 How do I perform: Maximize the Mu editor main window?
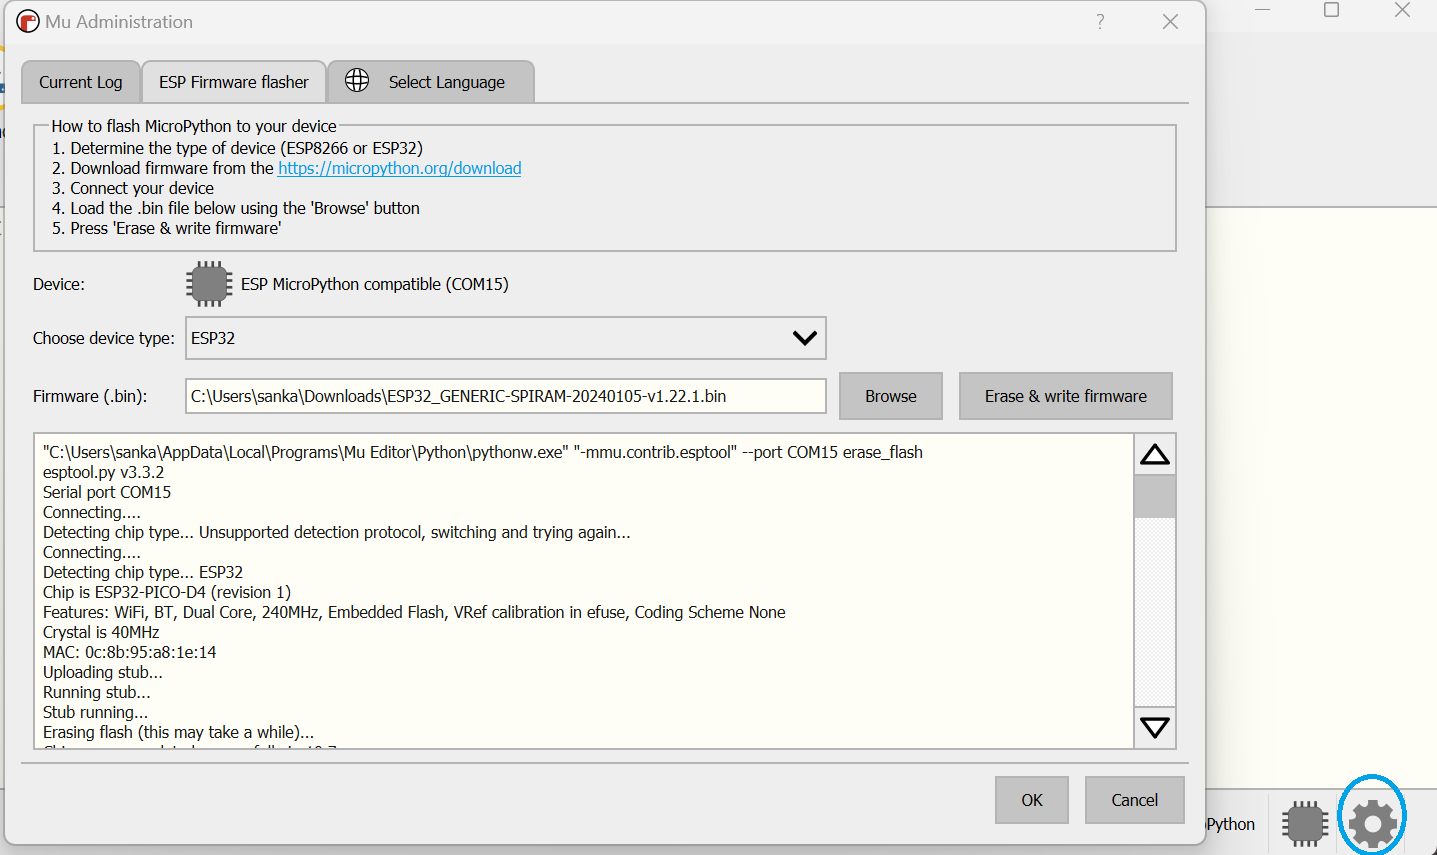pyautogui.click(x=1331, y=10)
